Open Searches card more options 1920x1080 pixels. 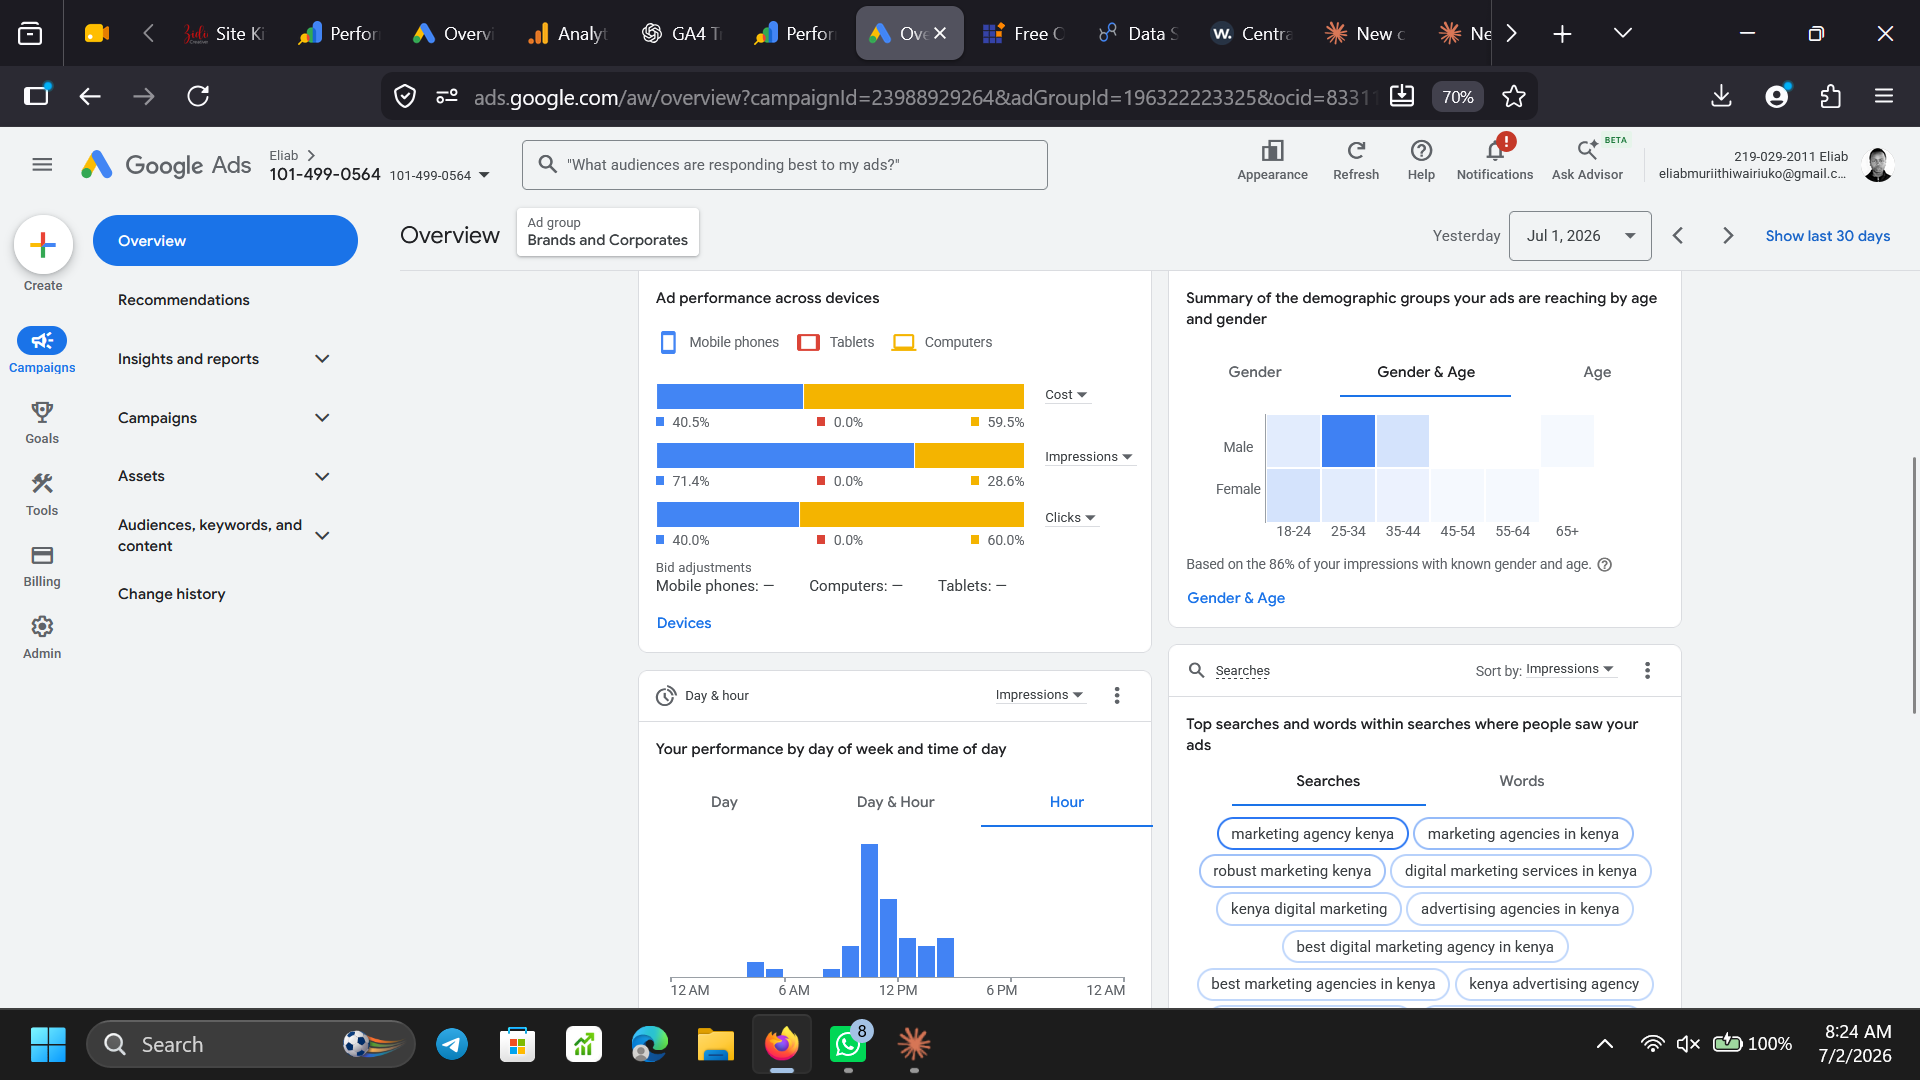click(x=1647, y=670)
